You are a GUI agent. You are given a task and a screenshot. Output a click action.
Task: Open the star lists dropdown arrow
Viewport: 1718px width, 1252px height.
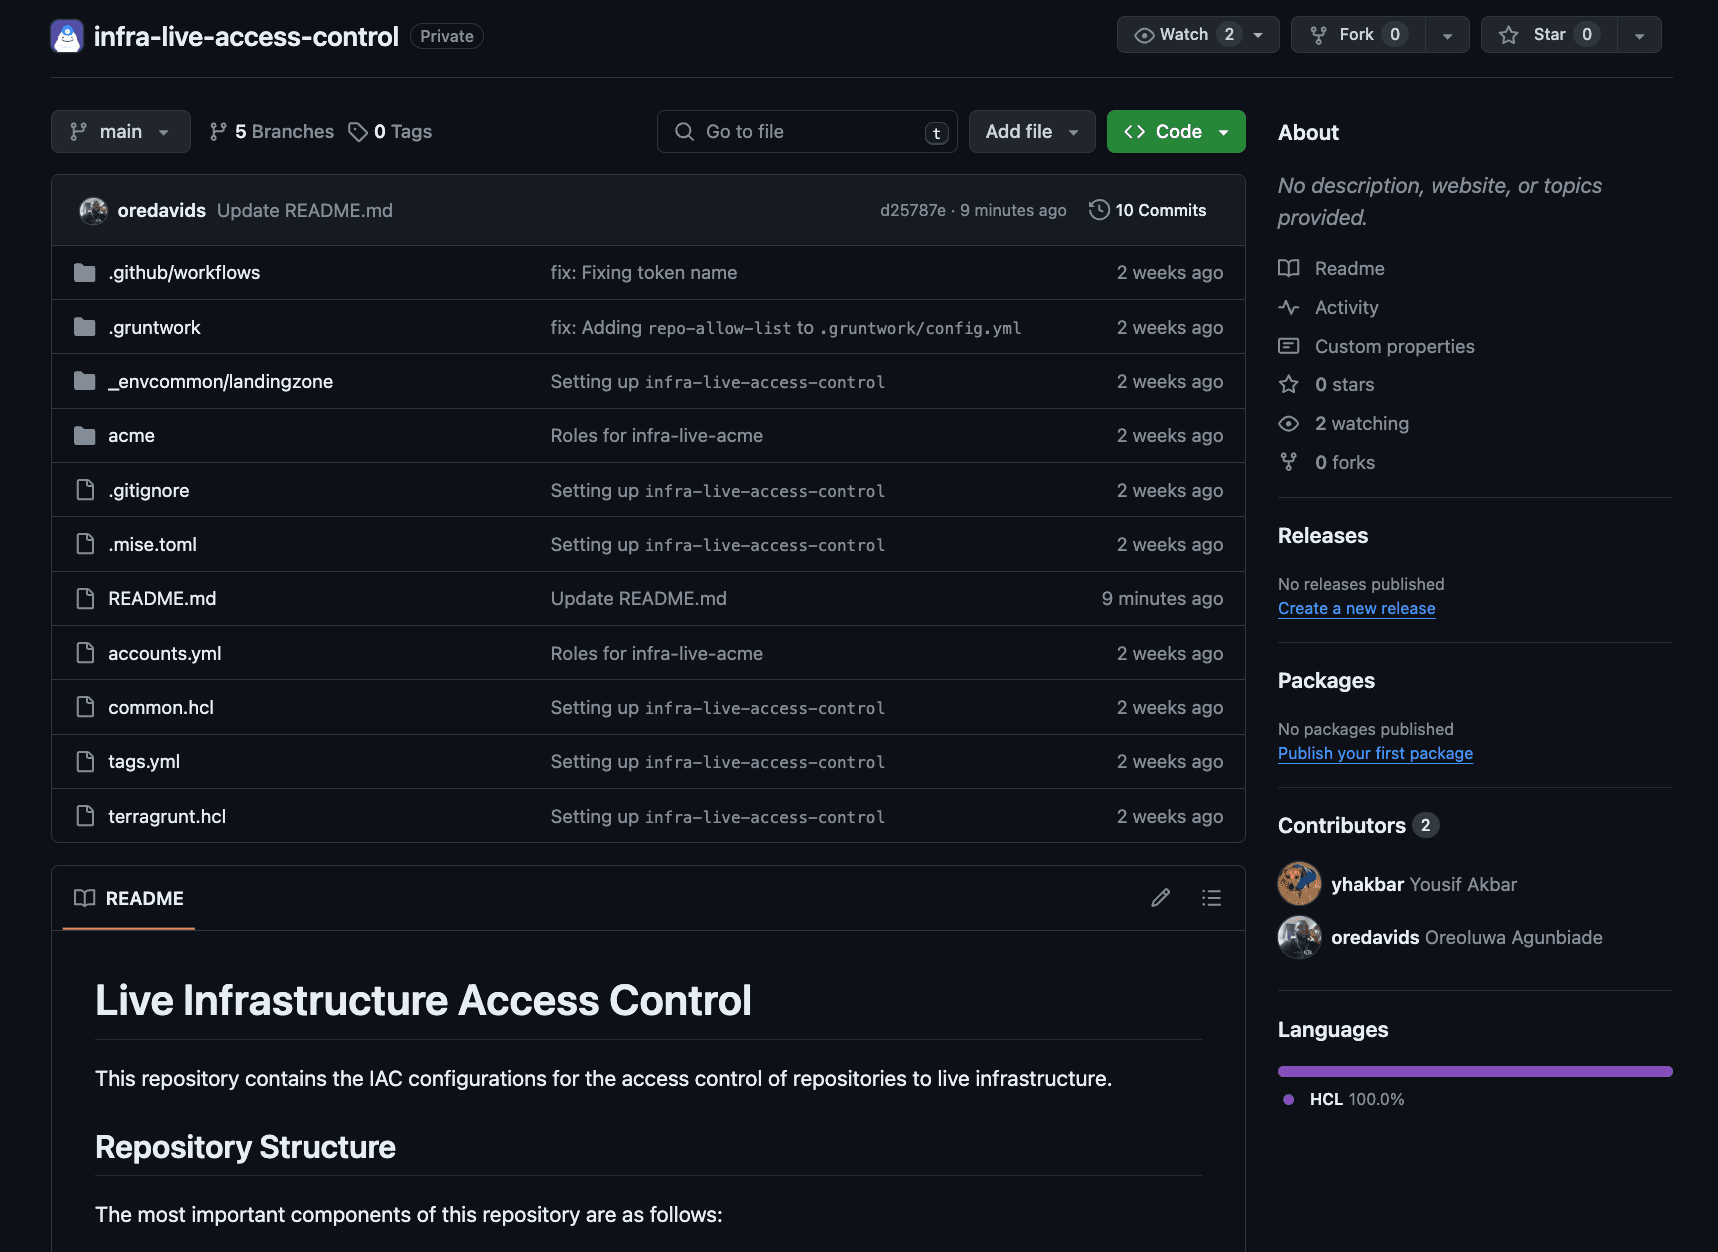click(x=1639, y=35)
